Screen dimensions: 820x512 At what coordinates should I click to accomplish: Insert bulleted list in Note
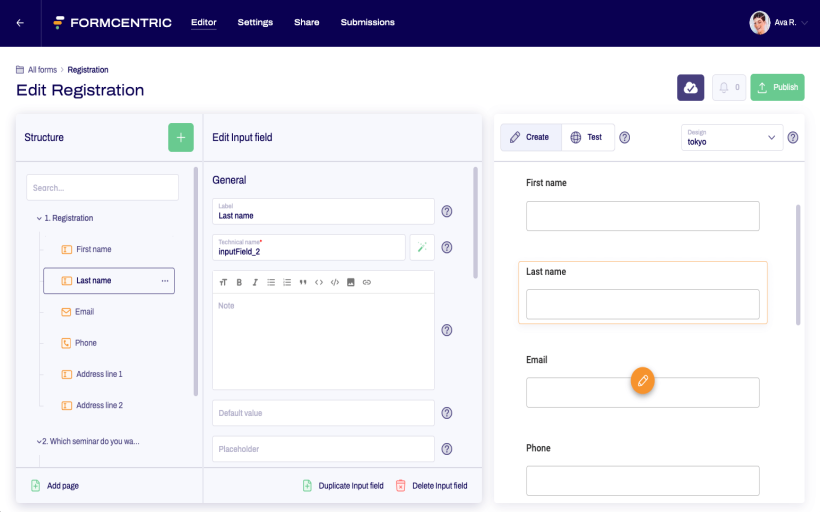[x=271, y=282]
